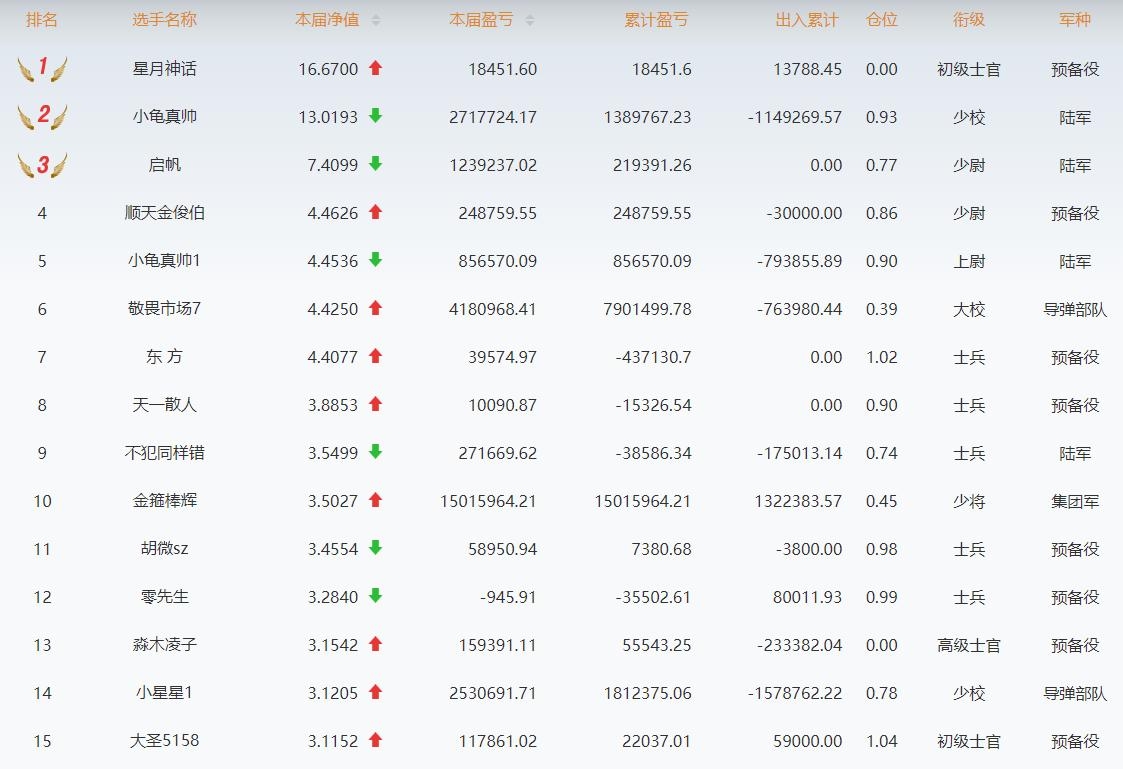Open player 天一散人

[x=164, y=405]
